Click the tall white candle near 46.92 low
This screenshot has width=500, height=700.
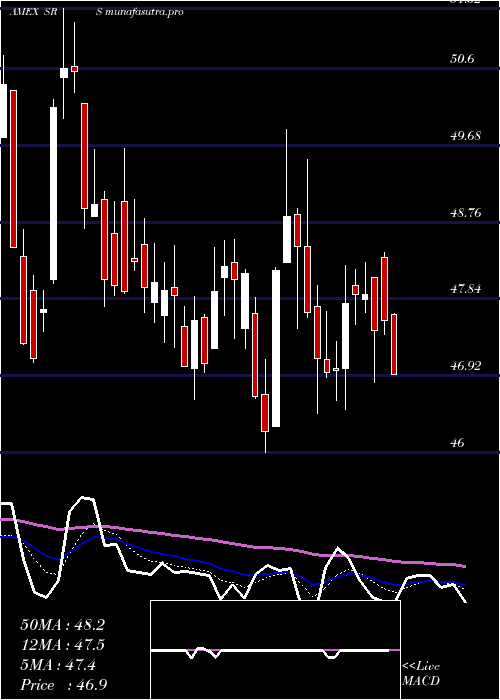(x=276, y=348)
